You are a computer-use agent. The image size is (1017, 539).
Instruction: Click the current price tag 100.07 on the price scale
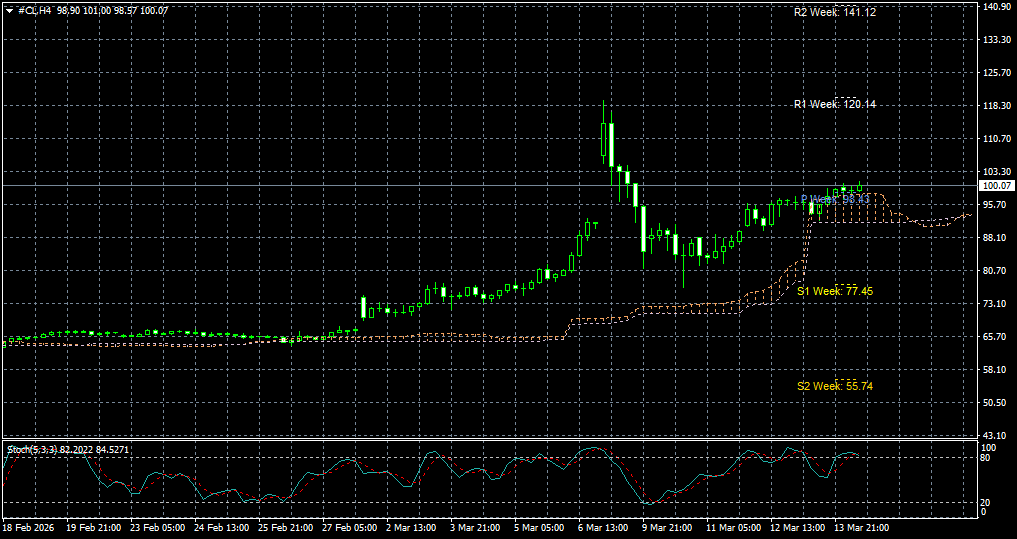997,186
